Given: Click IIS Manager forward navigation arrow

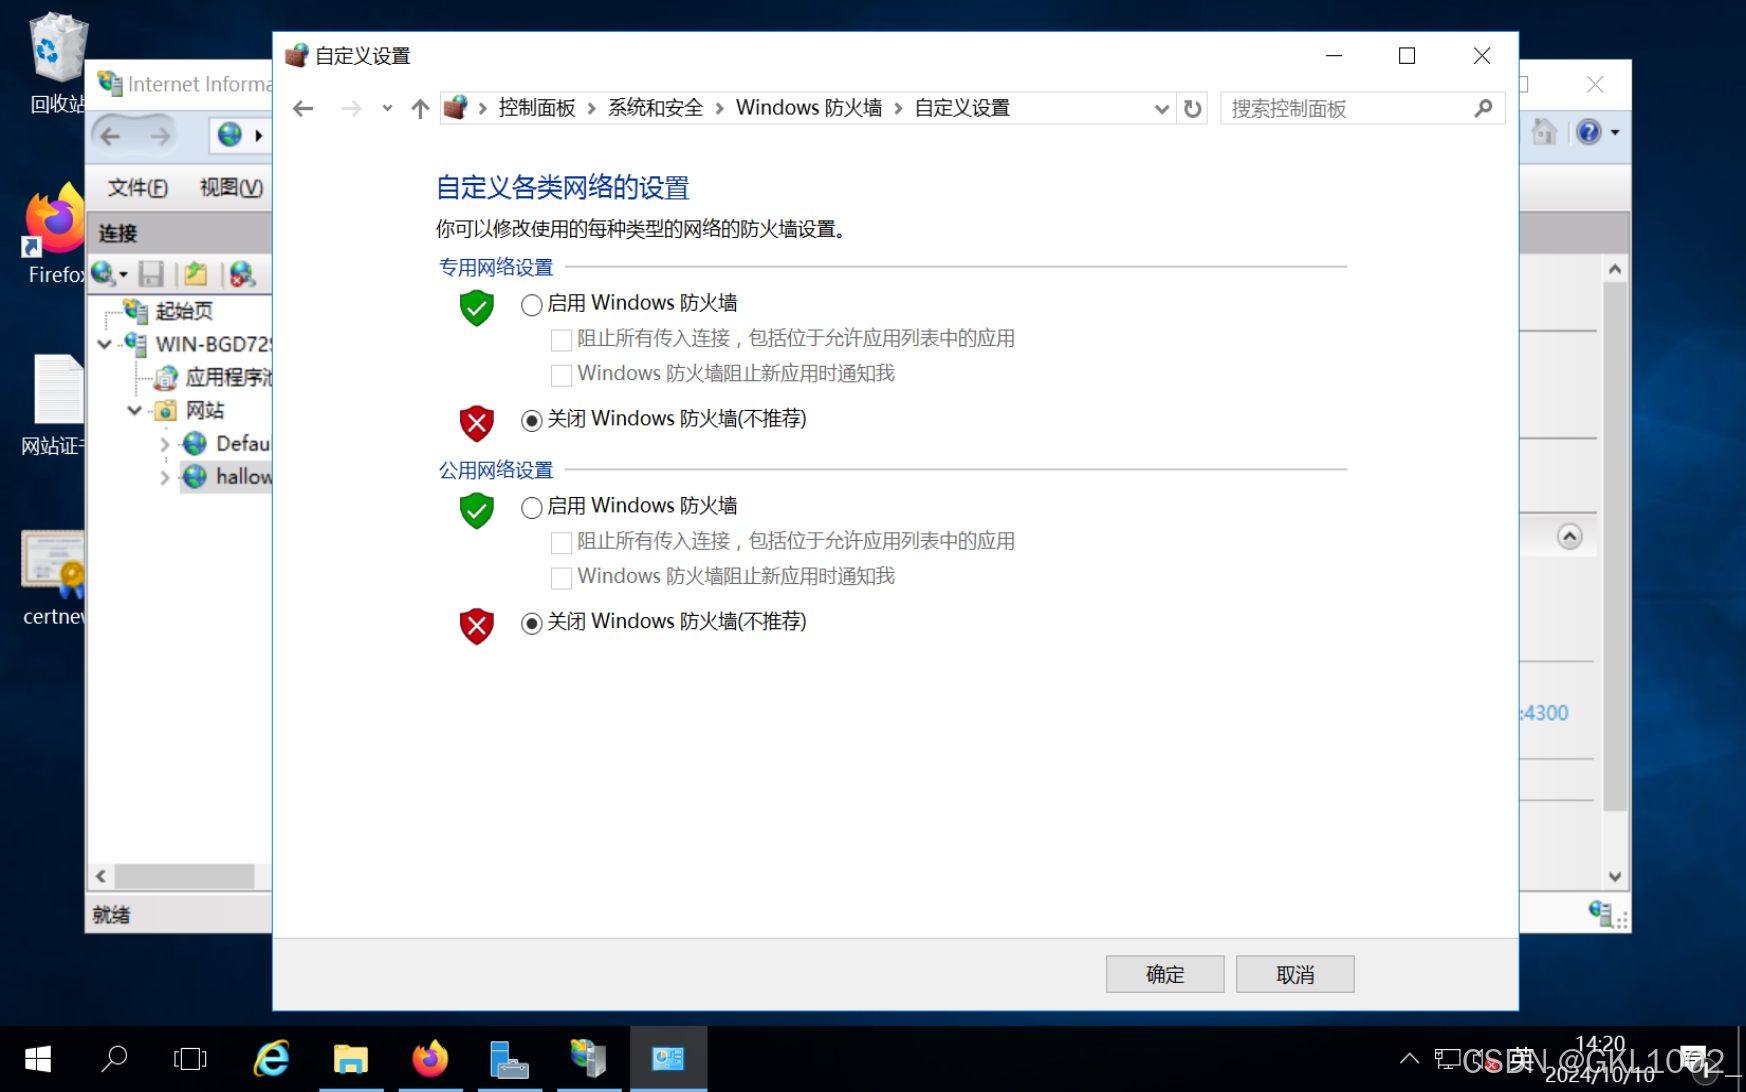Looking at the screenshot, I should pyautogui.click(x=159, y=135).
